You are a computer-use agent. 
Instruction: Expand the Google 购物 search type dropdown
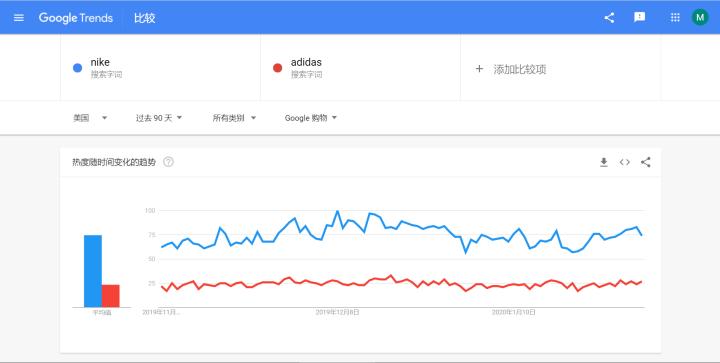click(311, 118)
